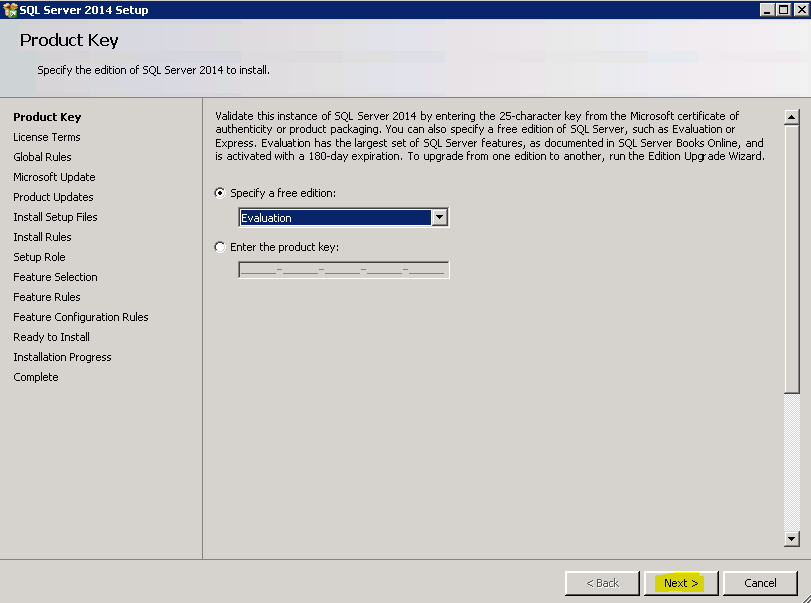
Task: Maximize the SQL Server 2014 Setup window
Action: tap(784, 10)
